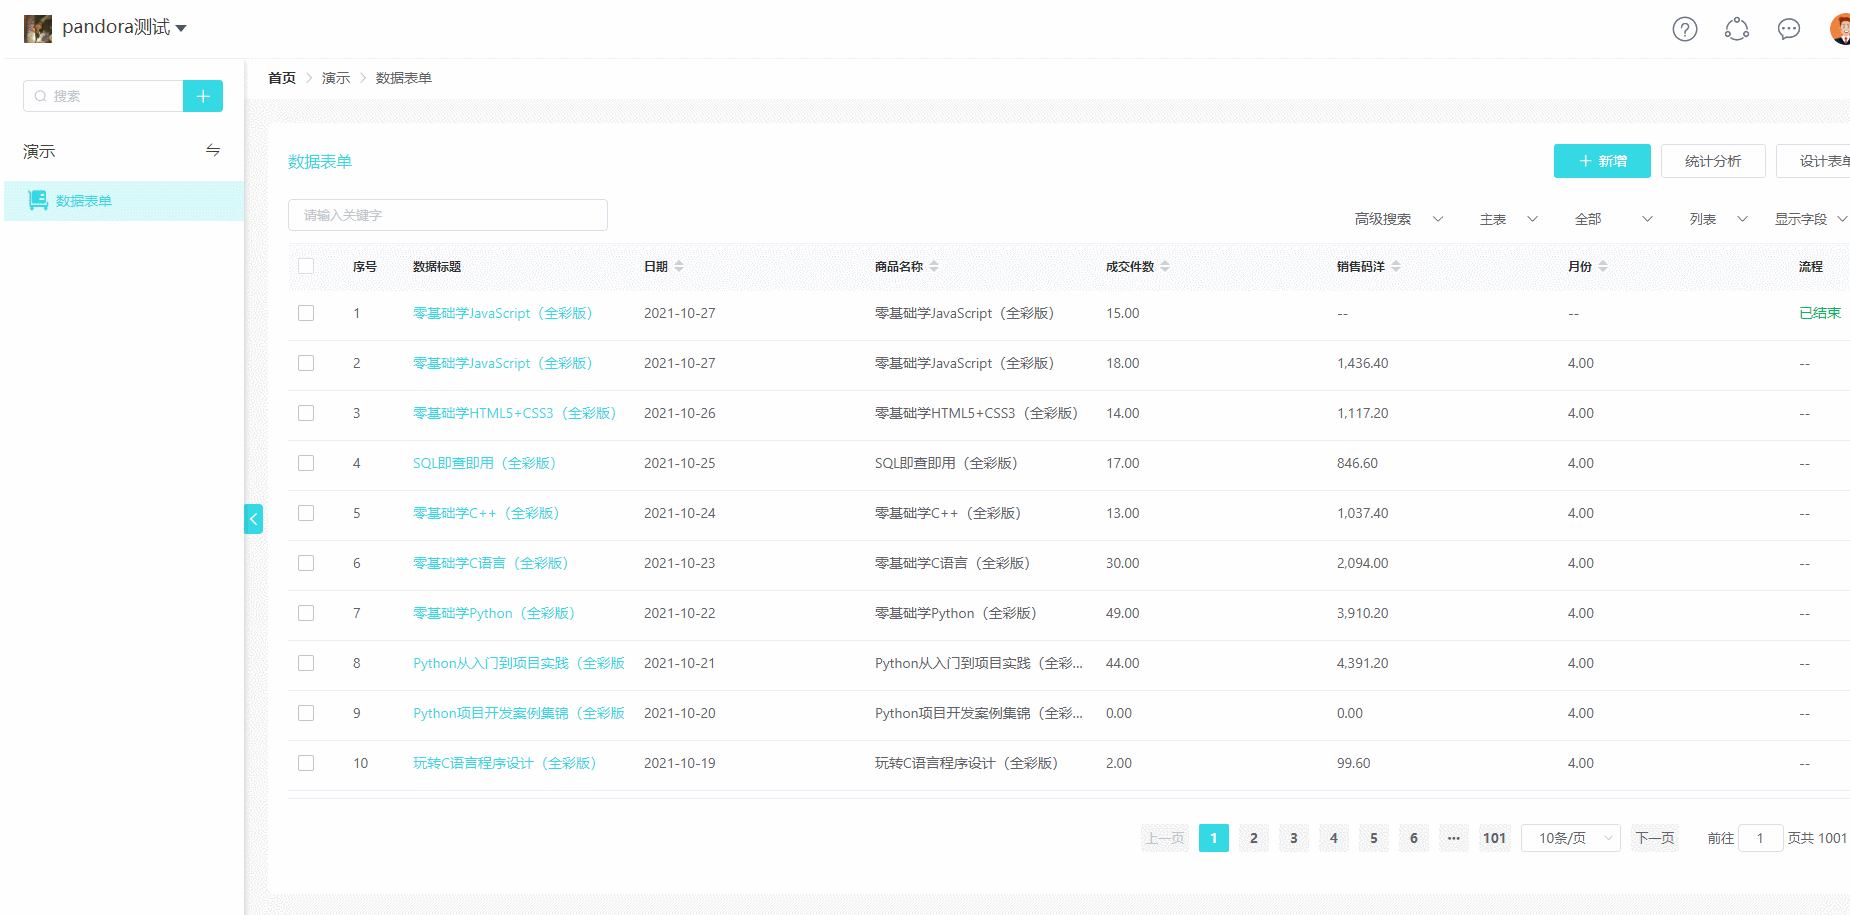Toggle the select-all header checkbox
The height and width of the screenshot is (915, 1850).
pyautogui.click(x=306, y=266)
